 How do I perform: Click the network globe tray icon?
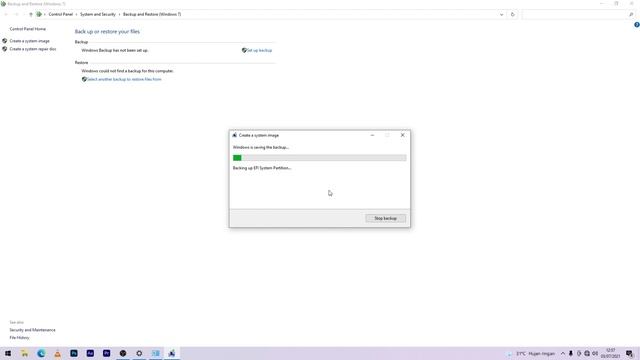[x=587, y=353]
